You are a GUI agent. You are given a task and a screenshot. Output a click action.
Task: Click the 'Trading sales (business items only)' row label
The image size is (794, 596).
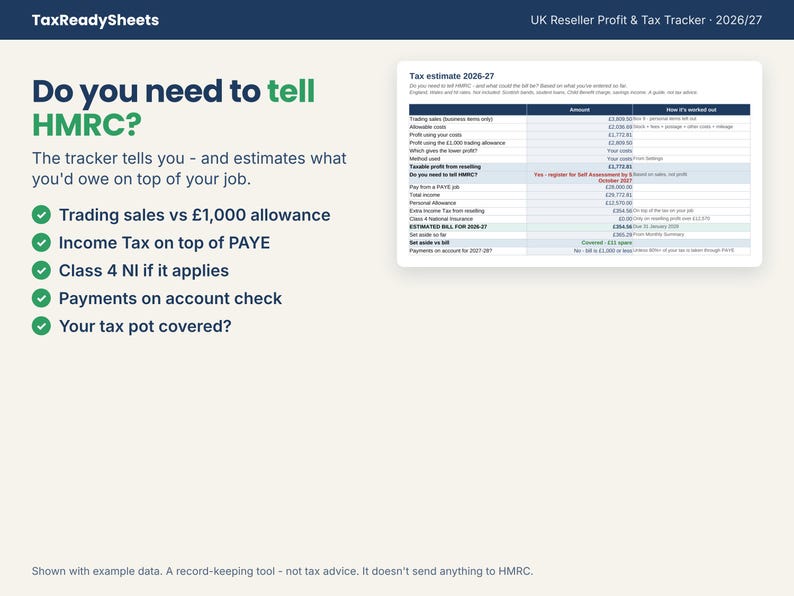click(x=451, y=119)
